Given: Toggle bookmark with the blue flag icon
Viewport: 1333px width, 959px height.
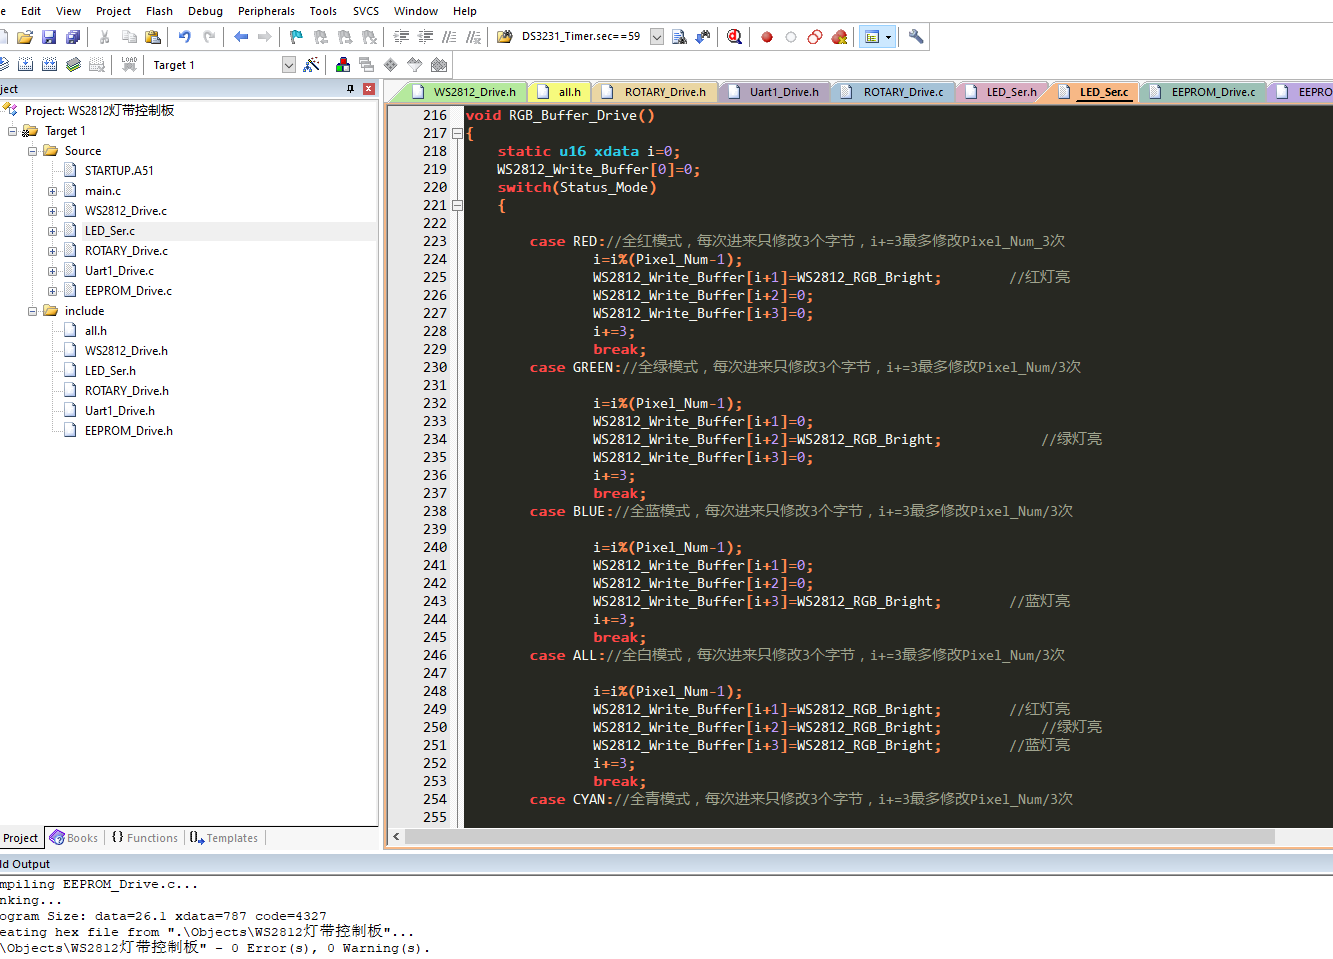Looking at the screenshot, I should click(x=296, y=37).
